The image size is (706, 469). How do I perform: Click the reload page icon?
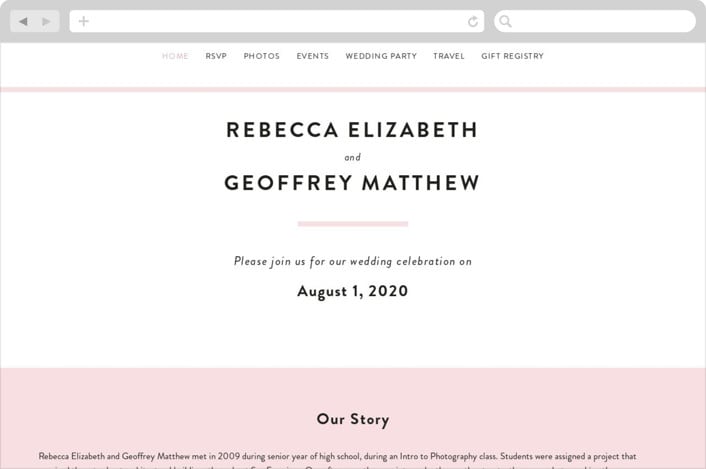click(x=473, y=21)
